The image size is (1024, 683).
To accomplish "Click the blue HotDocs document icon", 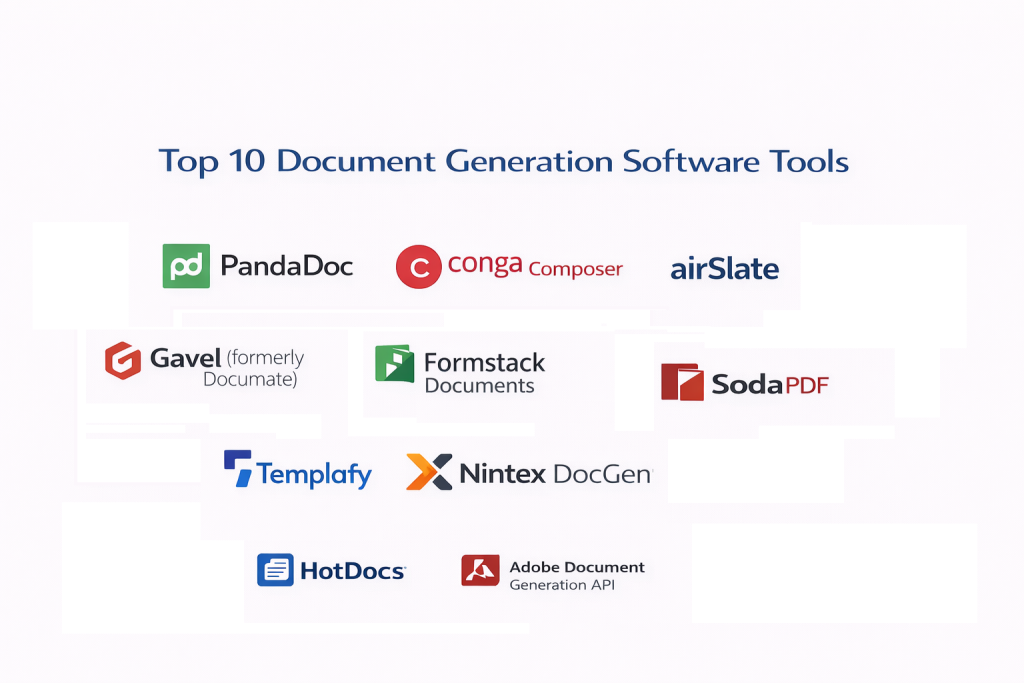I will (x=275, y=570).
